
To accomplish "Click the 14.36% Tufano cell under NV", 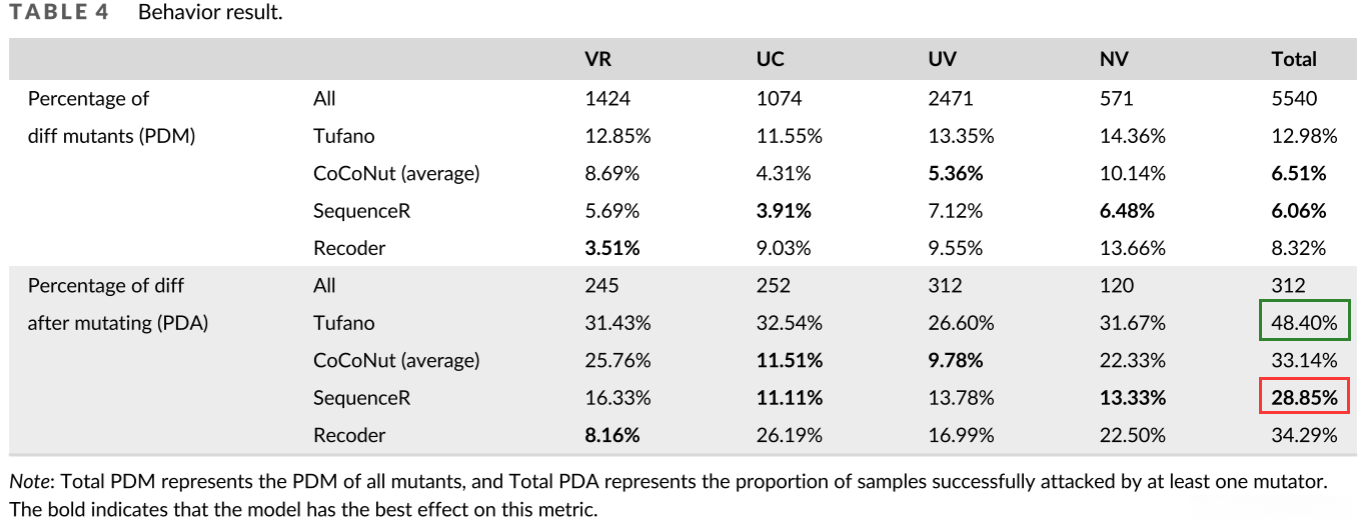I will pyautogui.click(x=1132, y=136).
